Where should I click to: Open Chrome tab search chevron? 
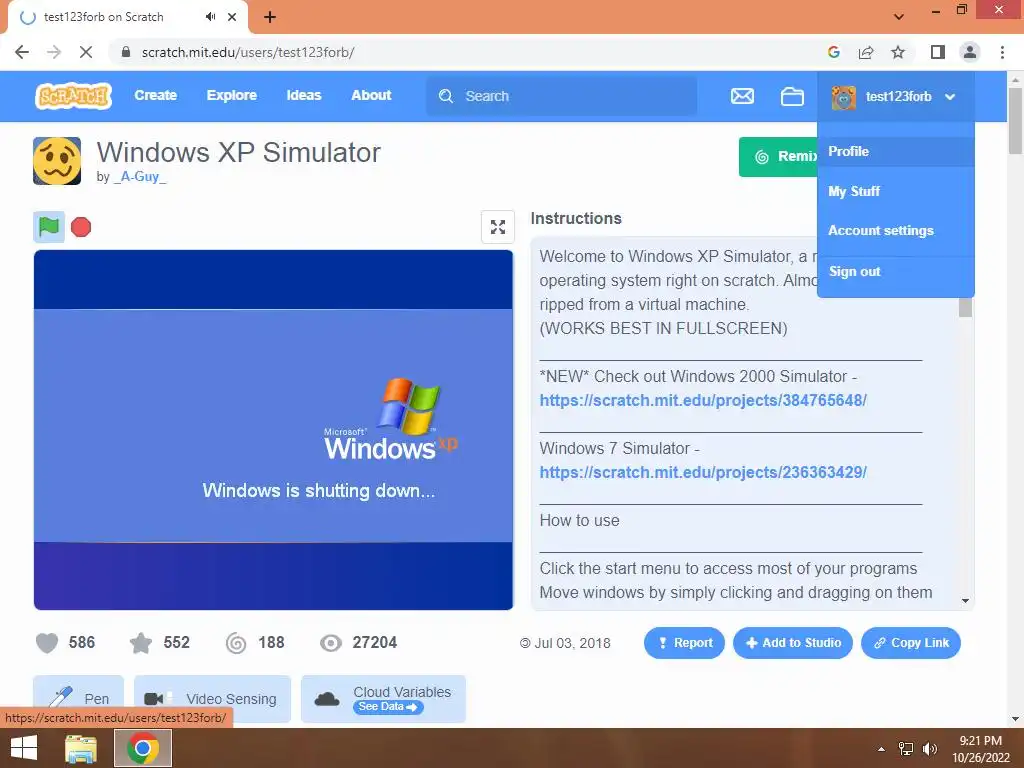(x=899, y=16)
